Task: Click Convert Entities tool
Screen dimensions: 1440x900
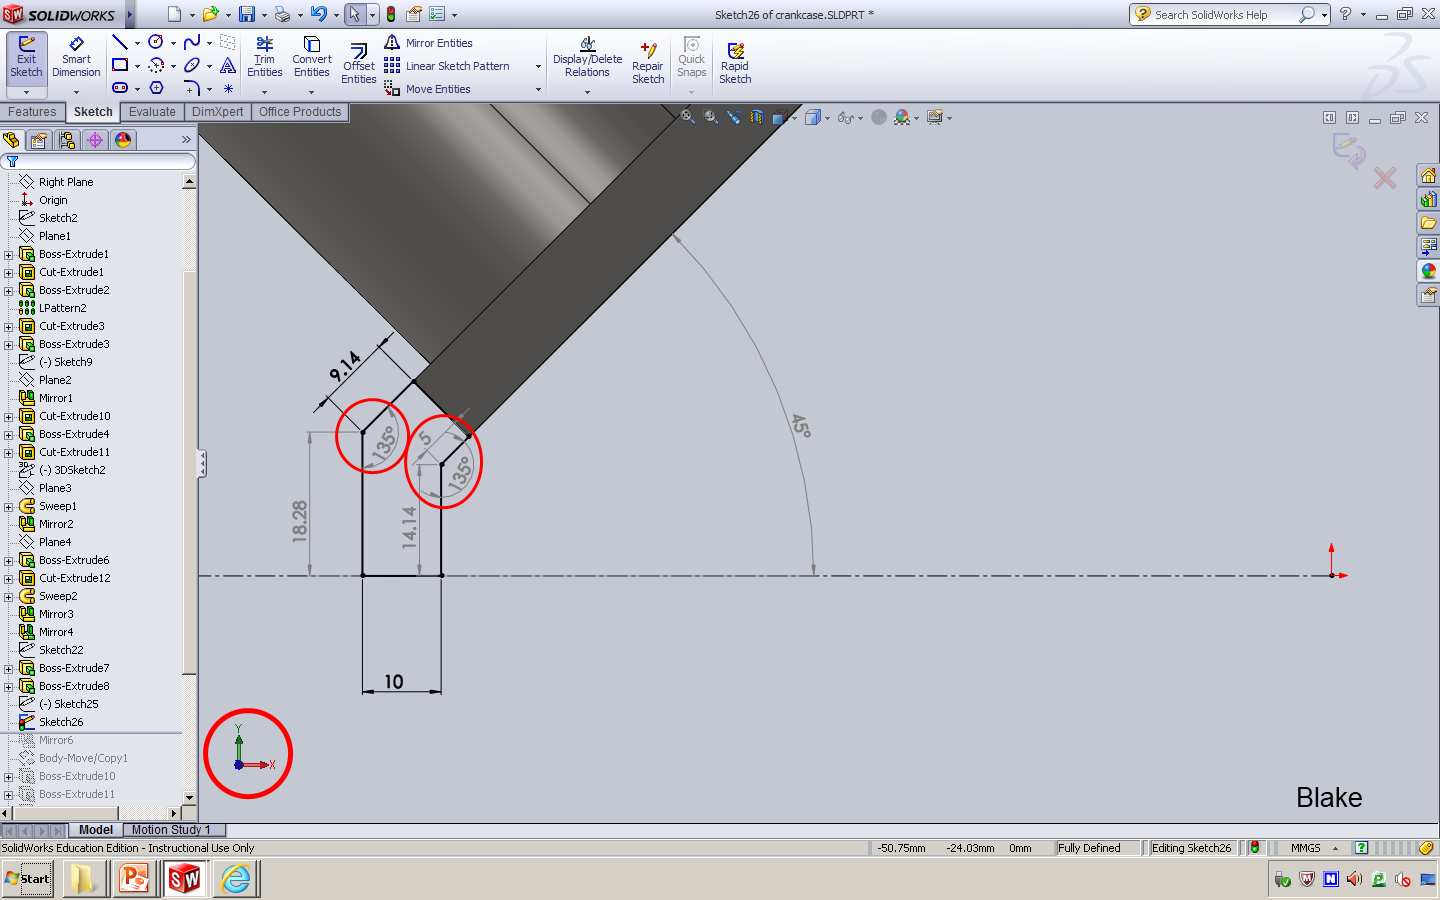Action: pyautogui.click(x=312, y=57)
